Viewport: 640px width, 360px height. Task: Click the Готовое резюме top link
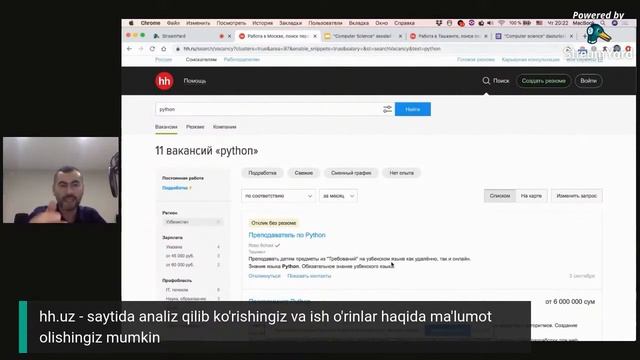pos(476,60)
